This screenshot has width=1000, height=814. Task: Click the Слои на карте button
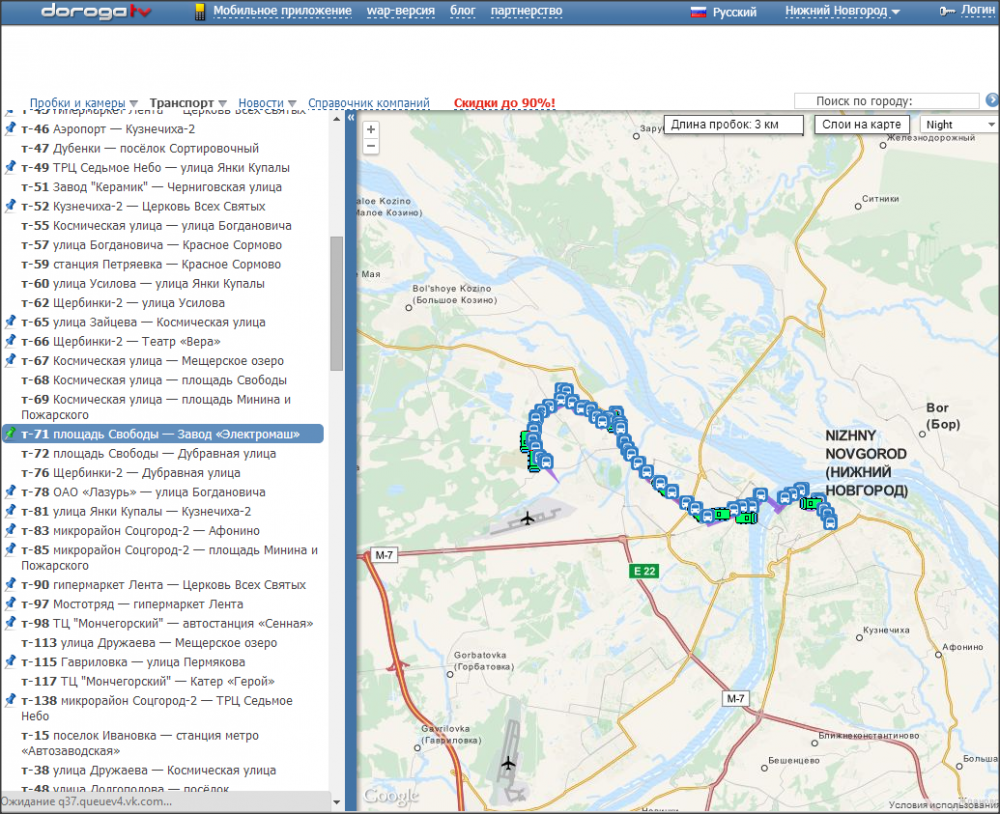pyautogui.click(x=860, y=124)
